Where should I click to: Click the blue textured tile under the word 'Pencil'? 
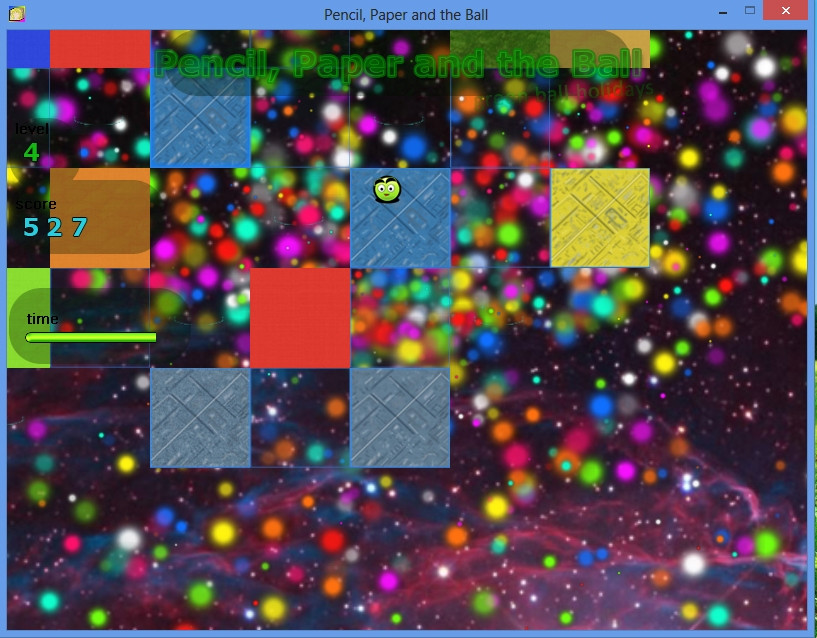coord(200,118)
